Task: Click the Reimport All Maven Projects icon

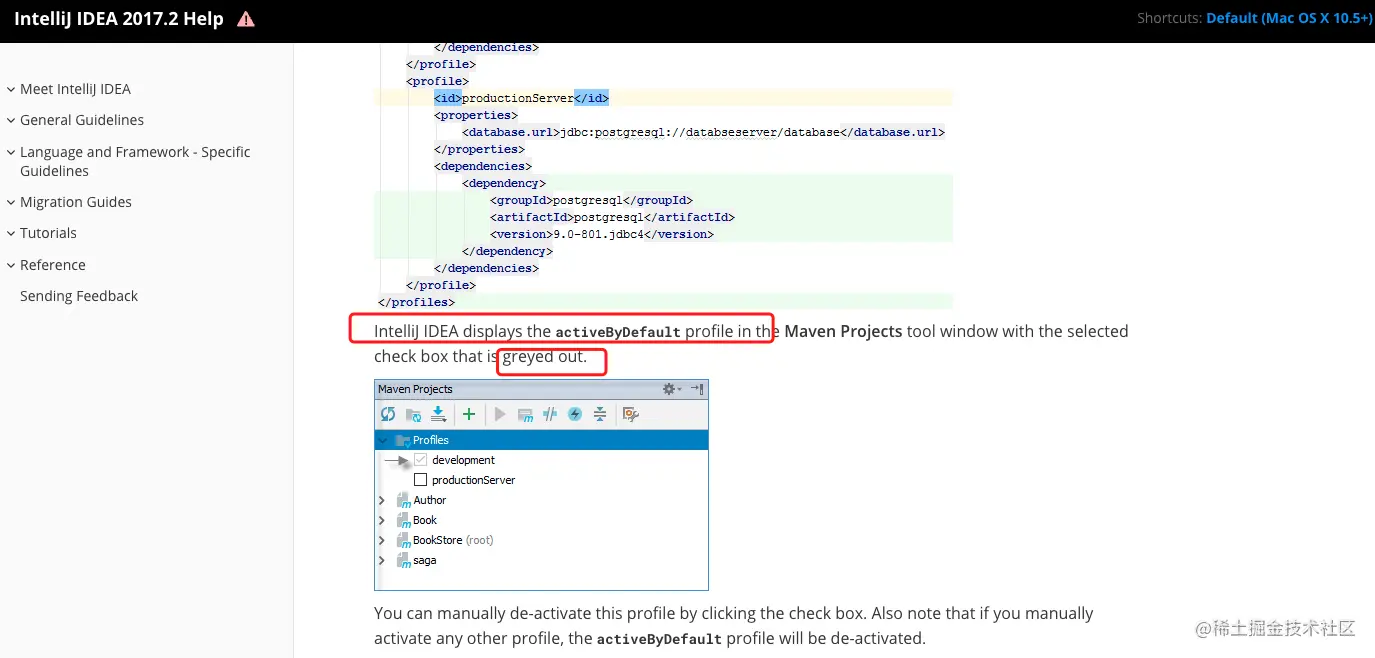Action: pos(388,414)
